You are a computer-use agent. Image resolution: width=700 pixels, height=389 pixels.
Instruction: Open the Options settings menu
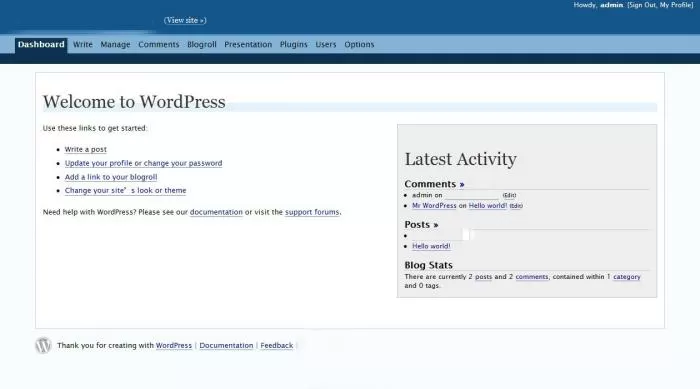(359, 45)
